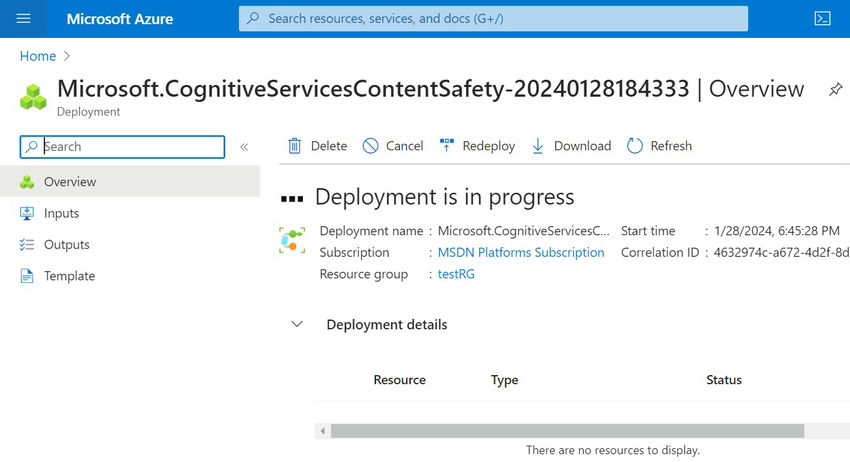Open the Template menu item
The width and height of the screenshot is (850, 462).
click(69, 276)
